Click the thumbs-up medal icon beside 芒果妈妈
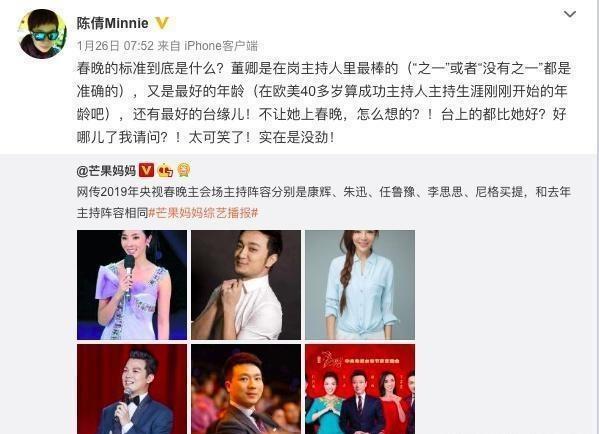Viewport: 599px width, 434px height. coord(165,170)
